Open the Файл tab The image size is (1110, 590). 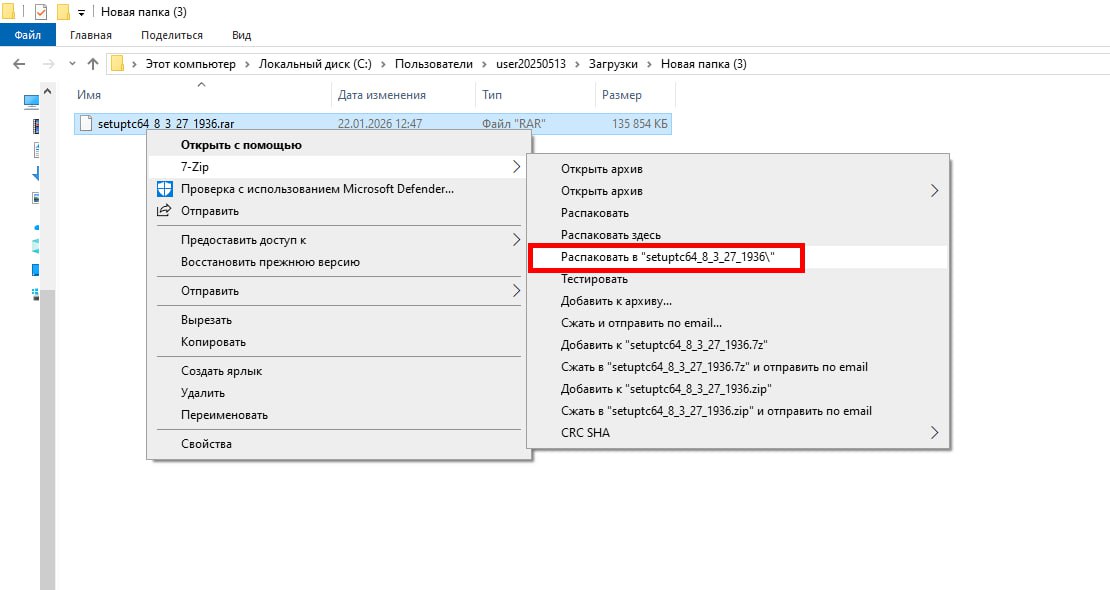27,35
